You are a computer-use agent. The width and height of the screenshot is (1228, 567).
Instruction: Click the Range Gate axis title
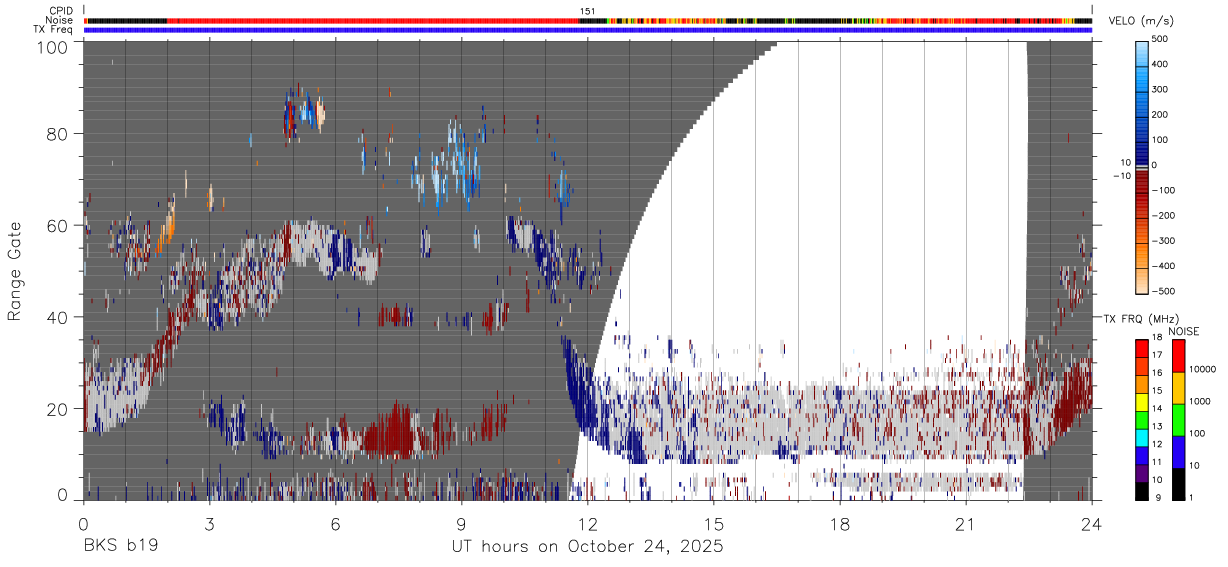pos(15,271)
